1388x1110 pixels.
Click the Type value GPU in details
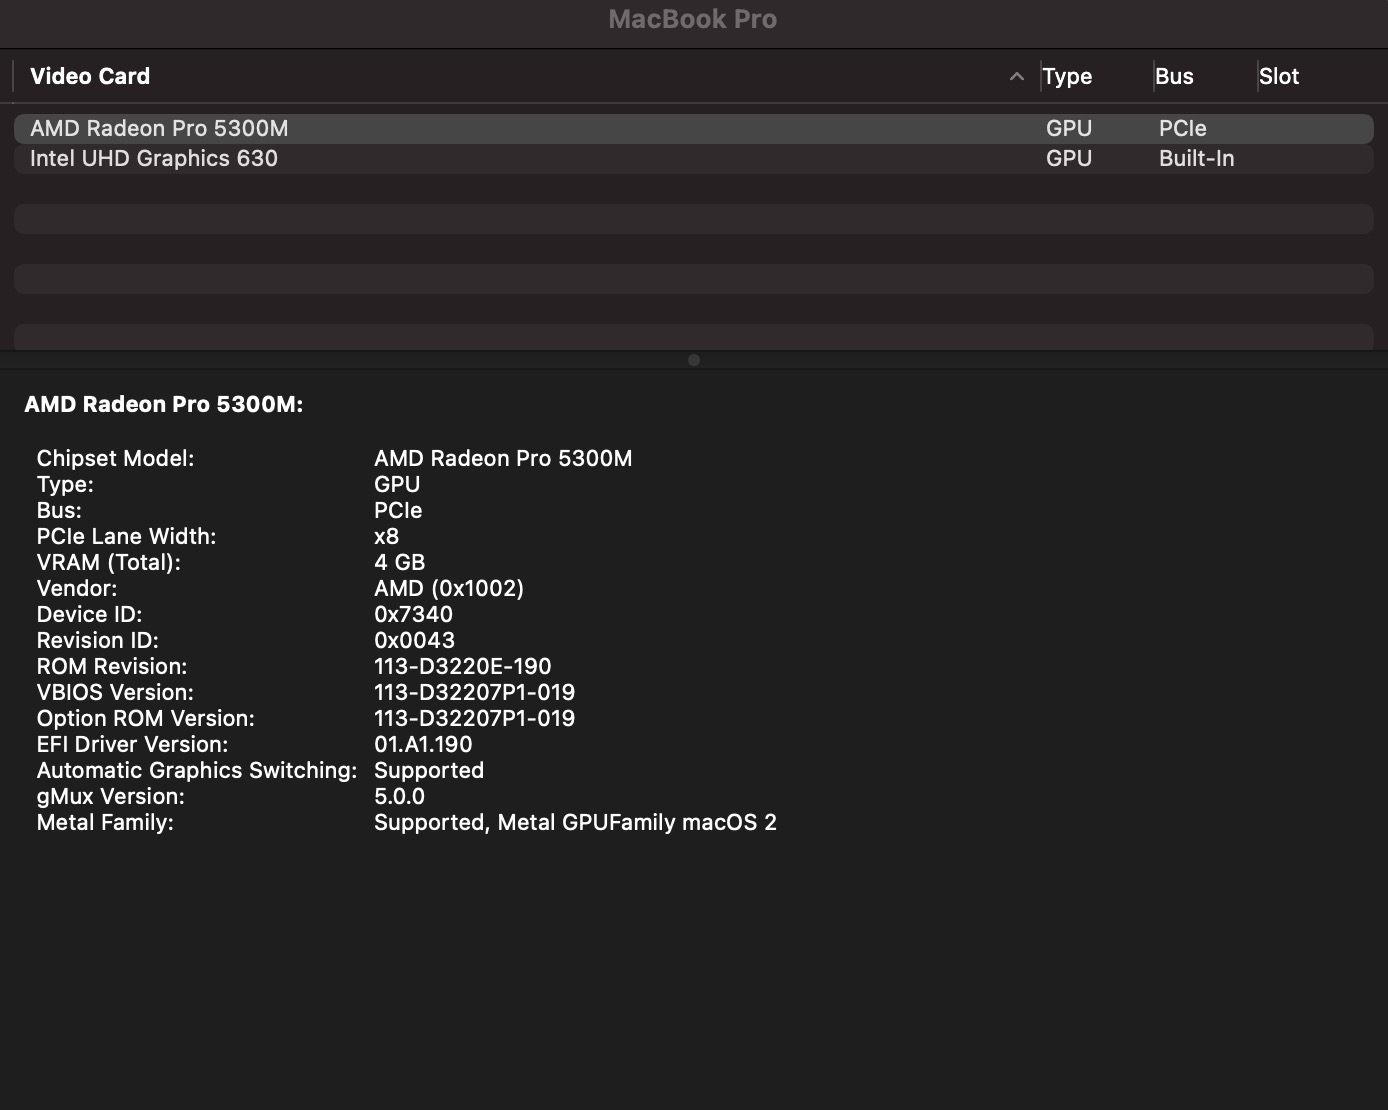(x=397, y=484)
